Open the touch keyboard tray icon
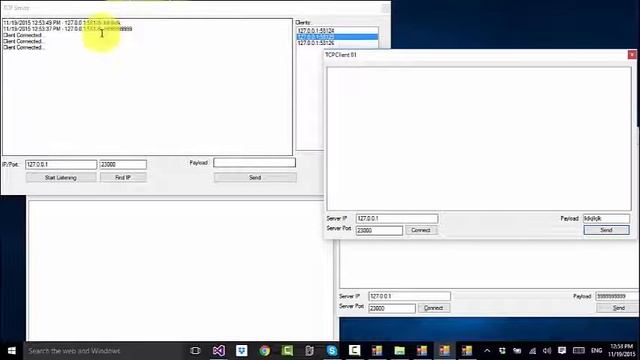Image resolution: width=640 pixels, height=360 pixels. pos(579,351)
